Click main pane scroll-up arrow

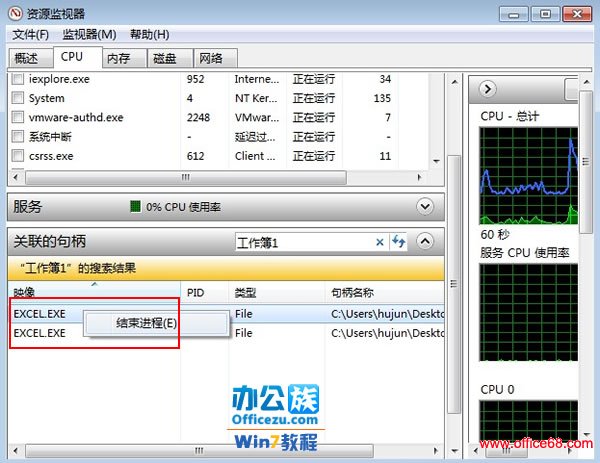(454, 82)
